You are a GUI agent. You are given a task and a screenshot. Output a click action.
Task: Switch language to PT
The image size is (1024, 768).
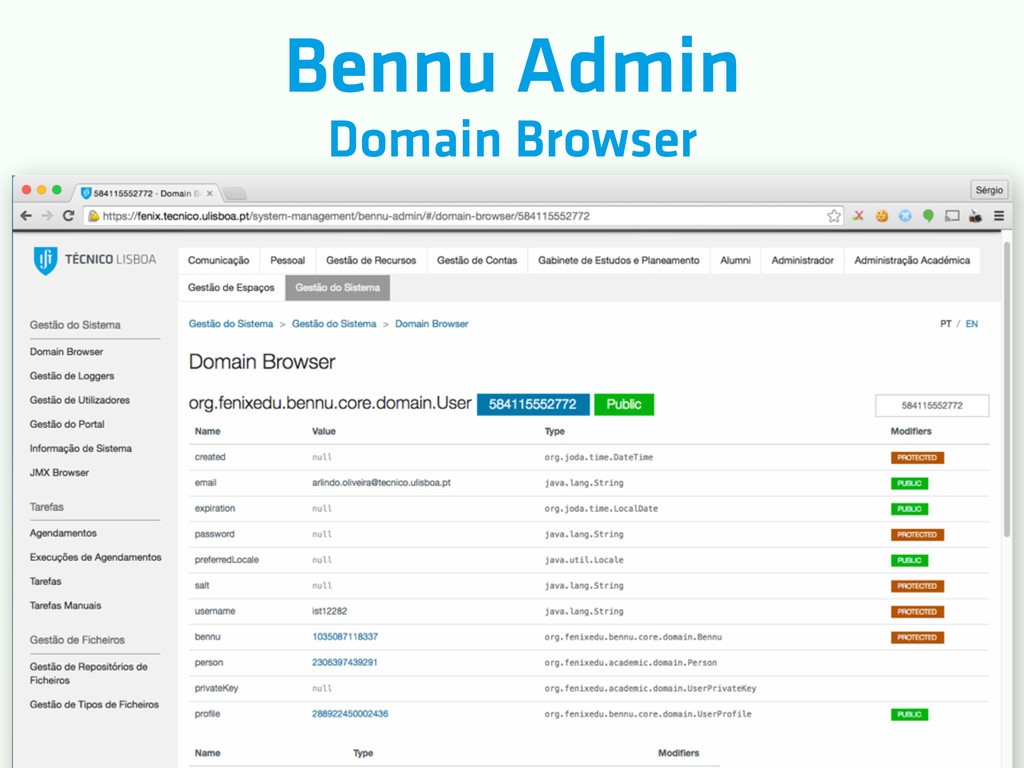coord(946,324)
